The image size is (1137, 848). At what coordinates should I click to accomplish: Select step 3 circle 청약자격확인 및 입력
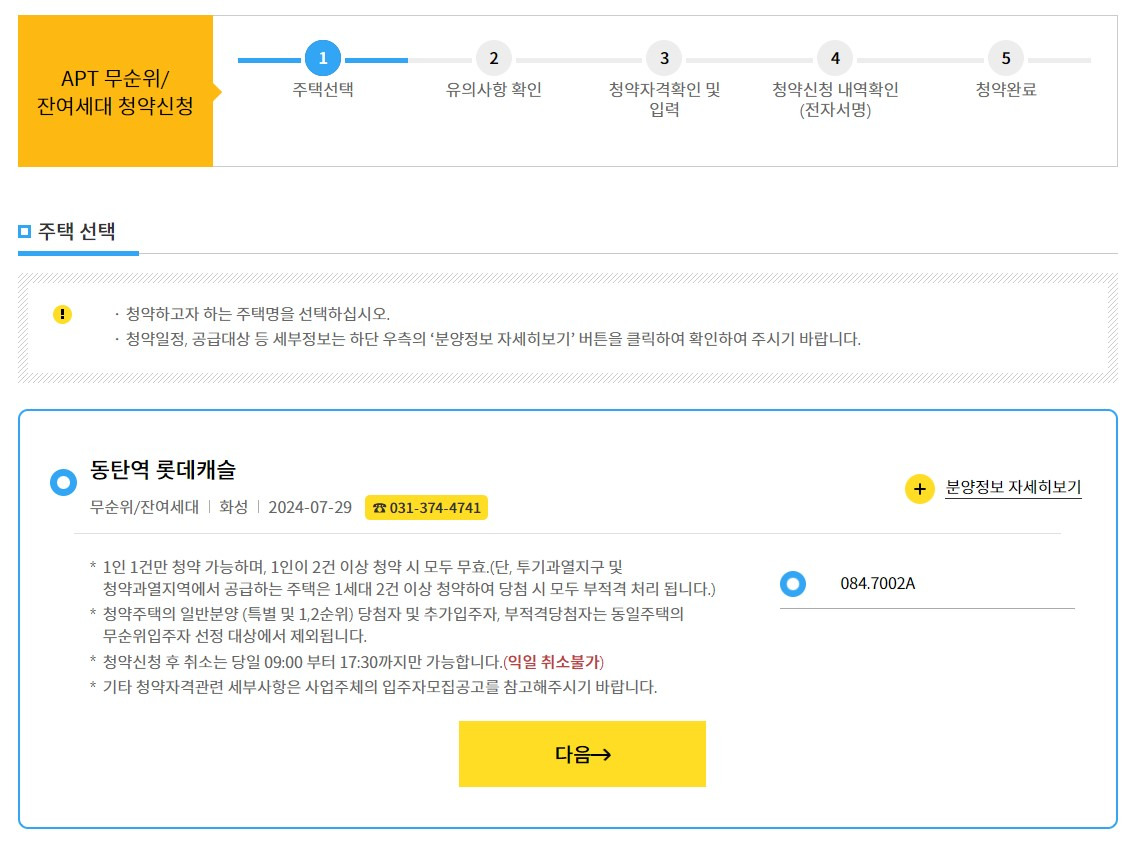click(x=664, y=58)
